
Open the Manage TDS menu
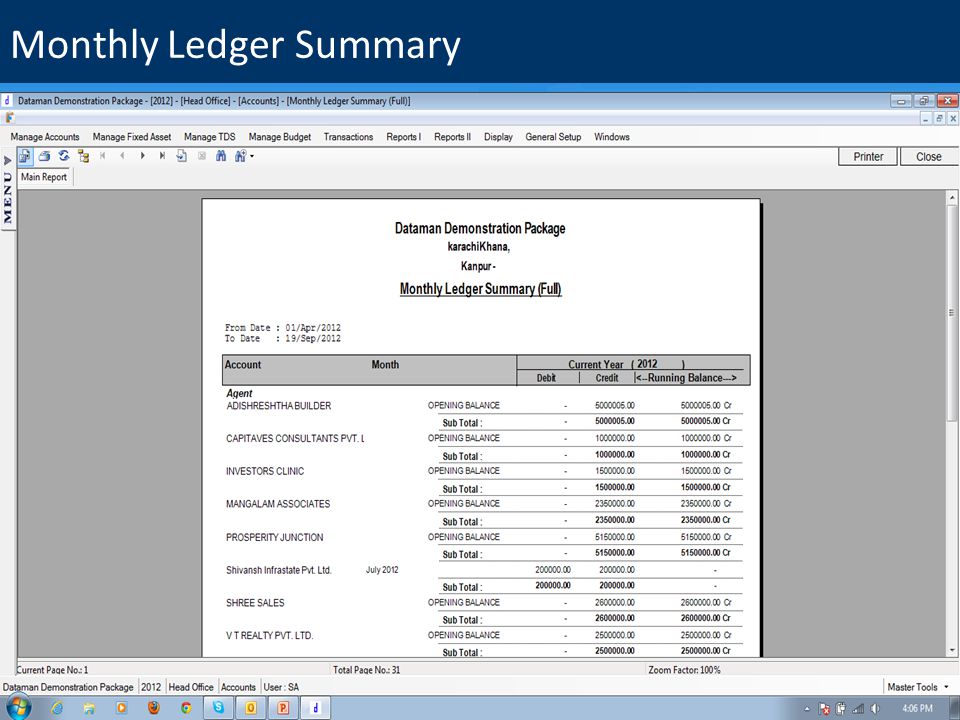[x=209, y=137]
